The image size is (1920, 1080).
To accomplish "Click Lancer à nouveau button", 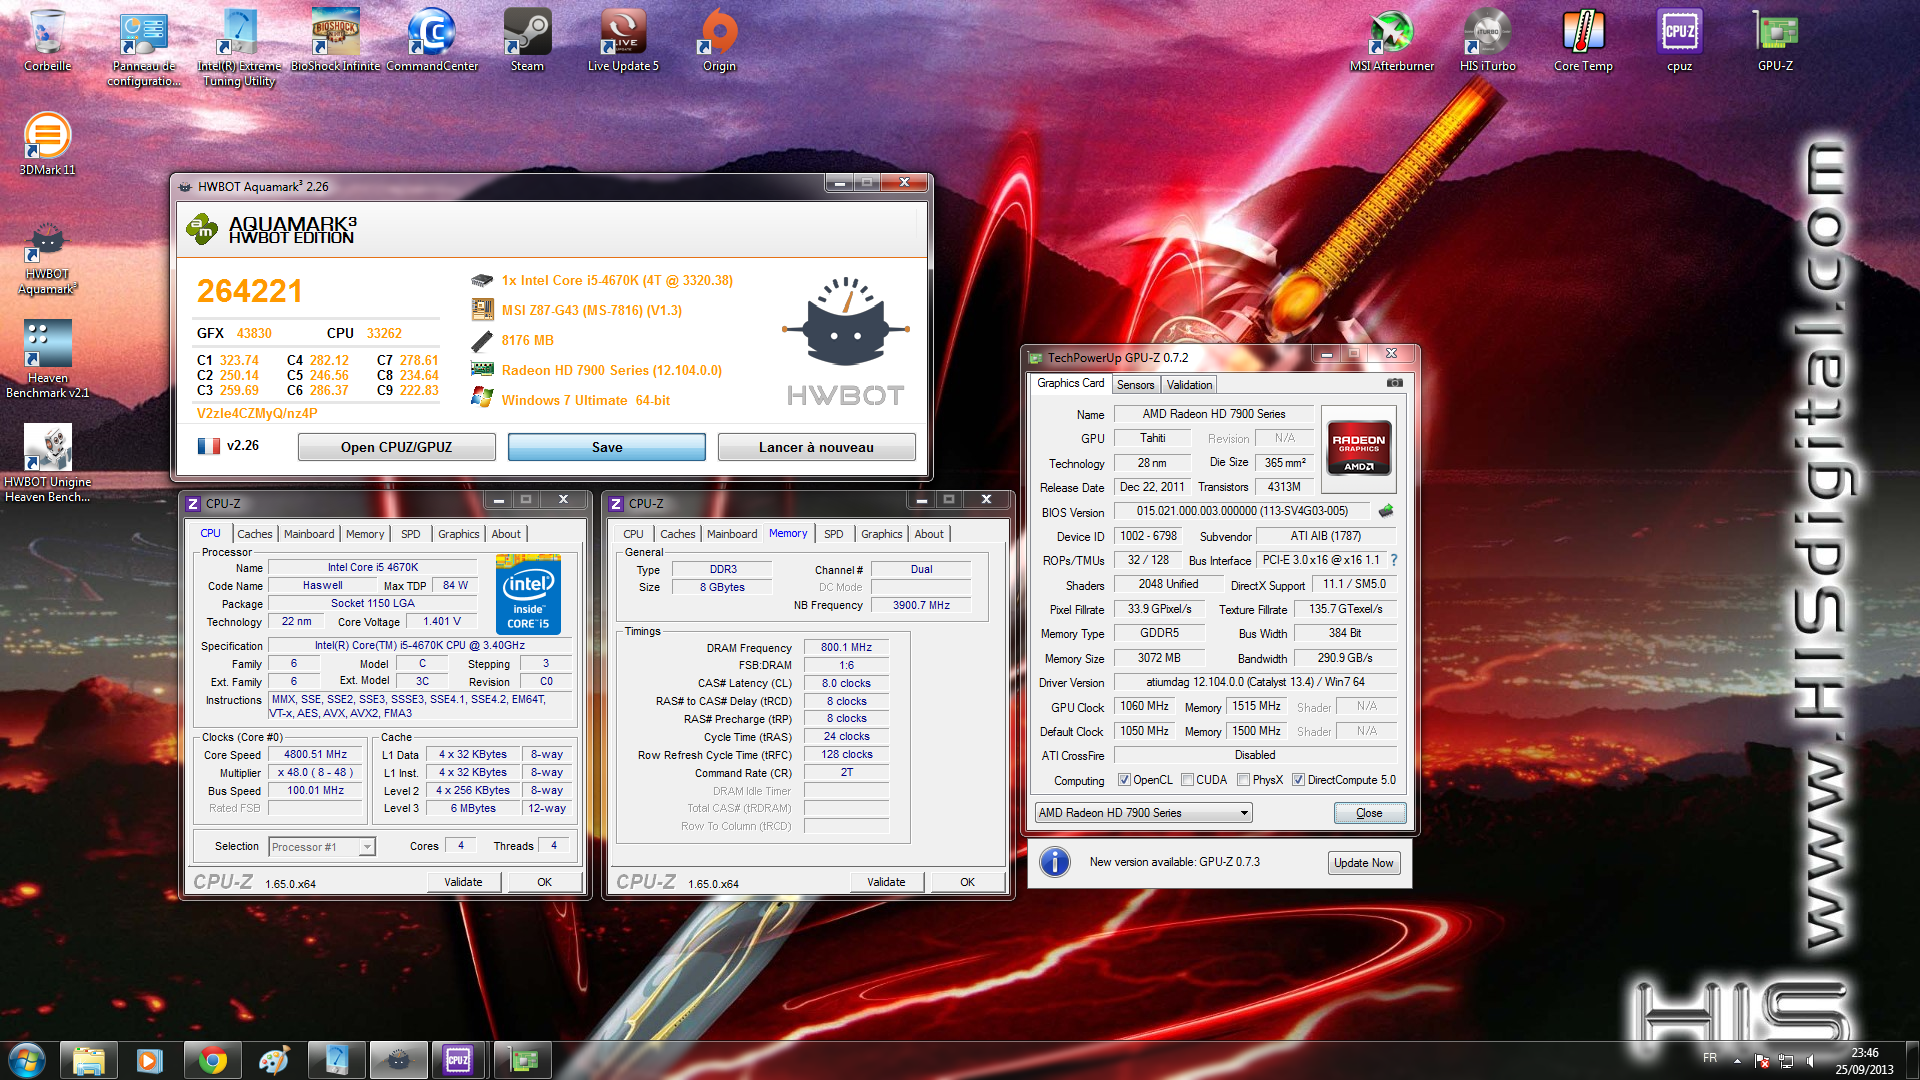I will point(816,447).
